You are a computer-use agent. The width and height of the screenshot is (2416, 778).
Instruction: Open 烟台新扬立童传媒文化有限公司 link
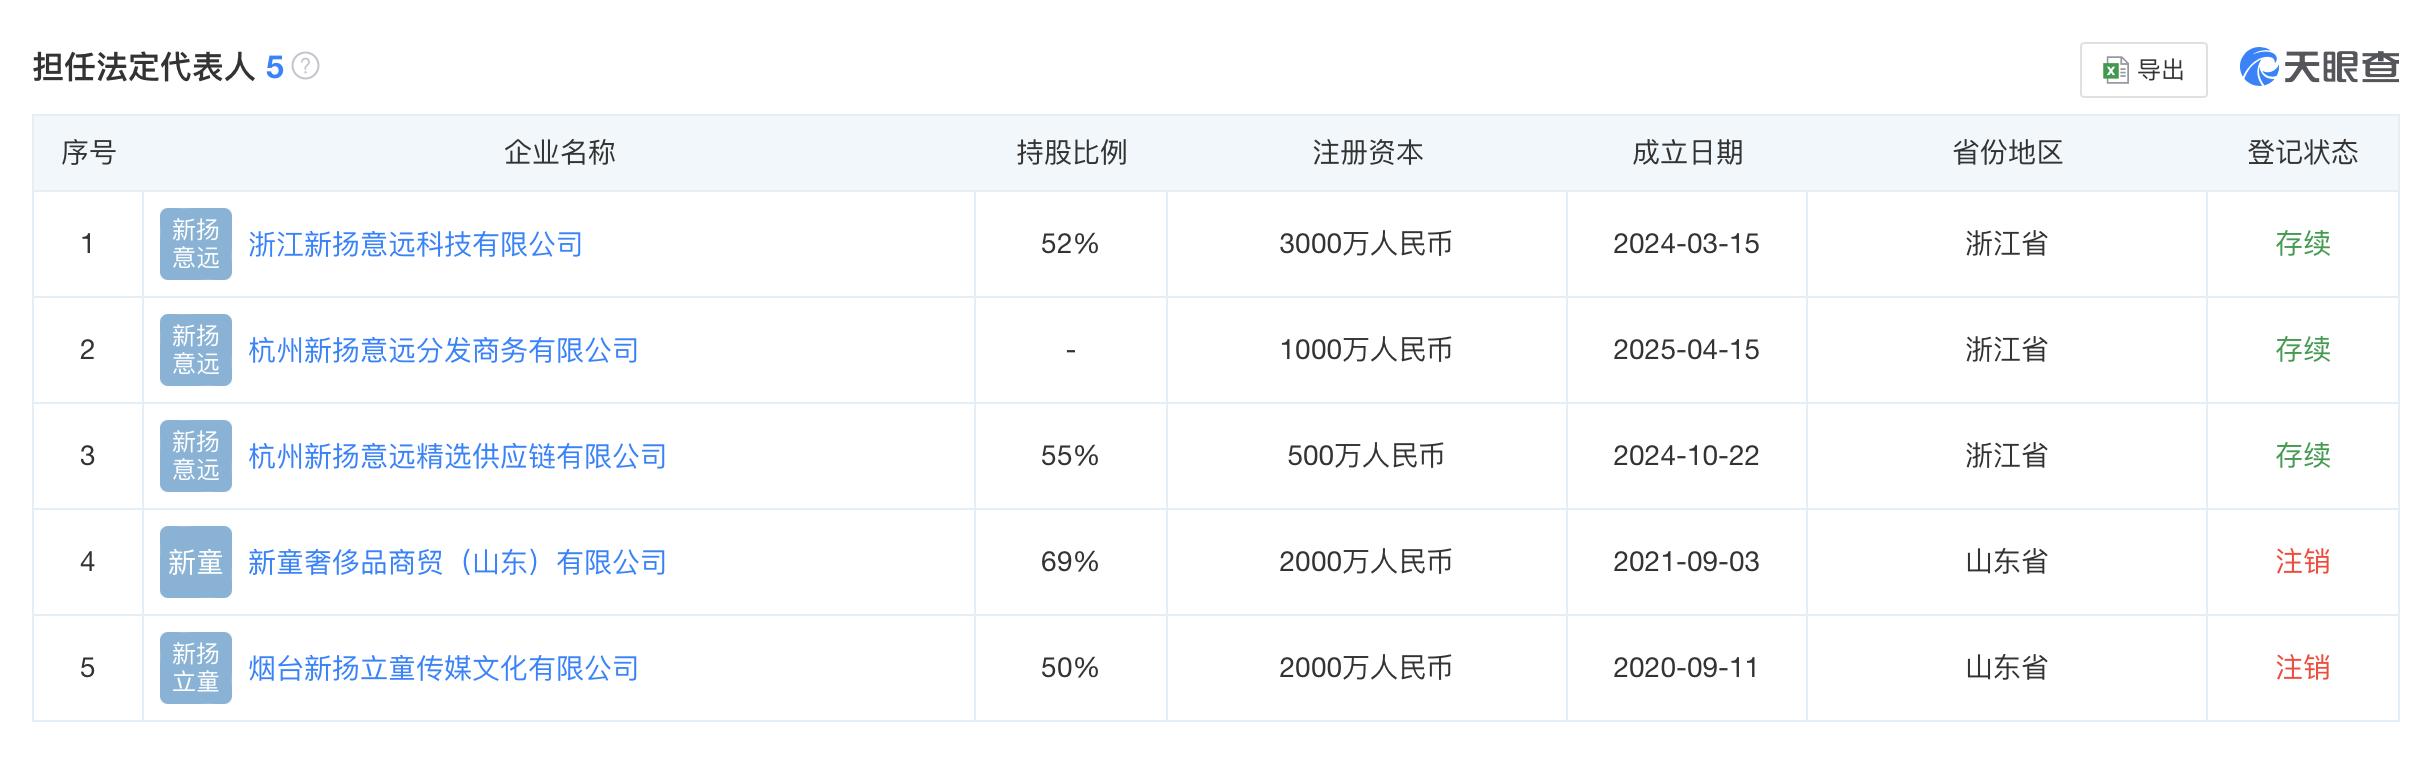[x=443, y=668]
